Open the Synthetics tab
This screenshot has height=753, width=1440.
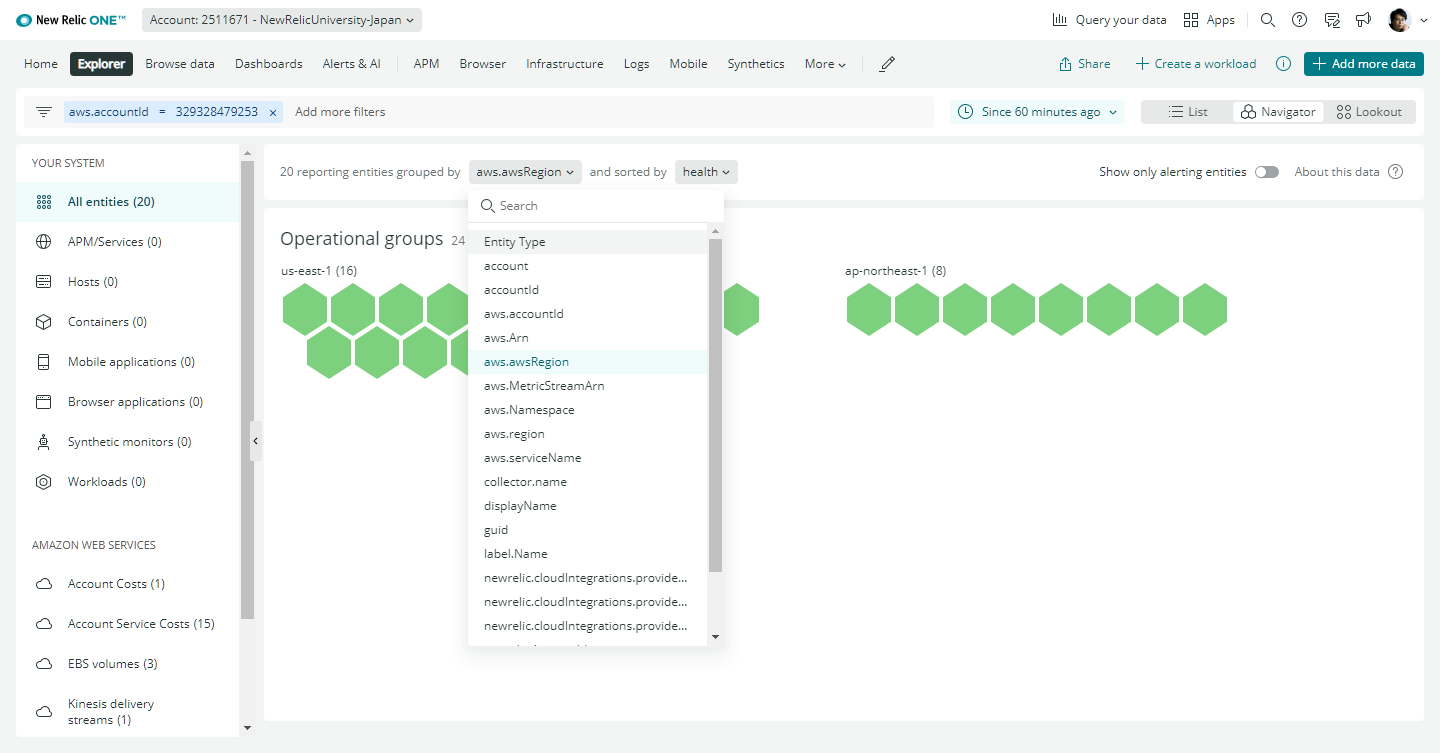coord(756,64)
